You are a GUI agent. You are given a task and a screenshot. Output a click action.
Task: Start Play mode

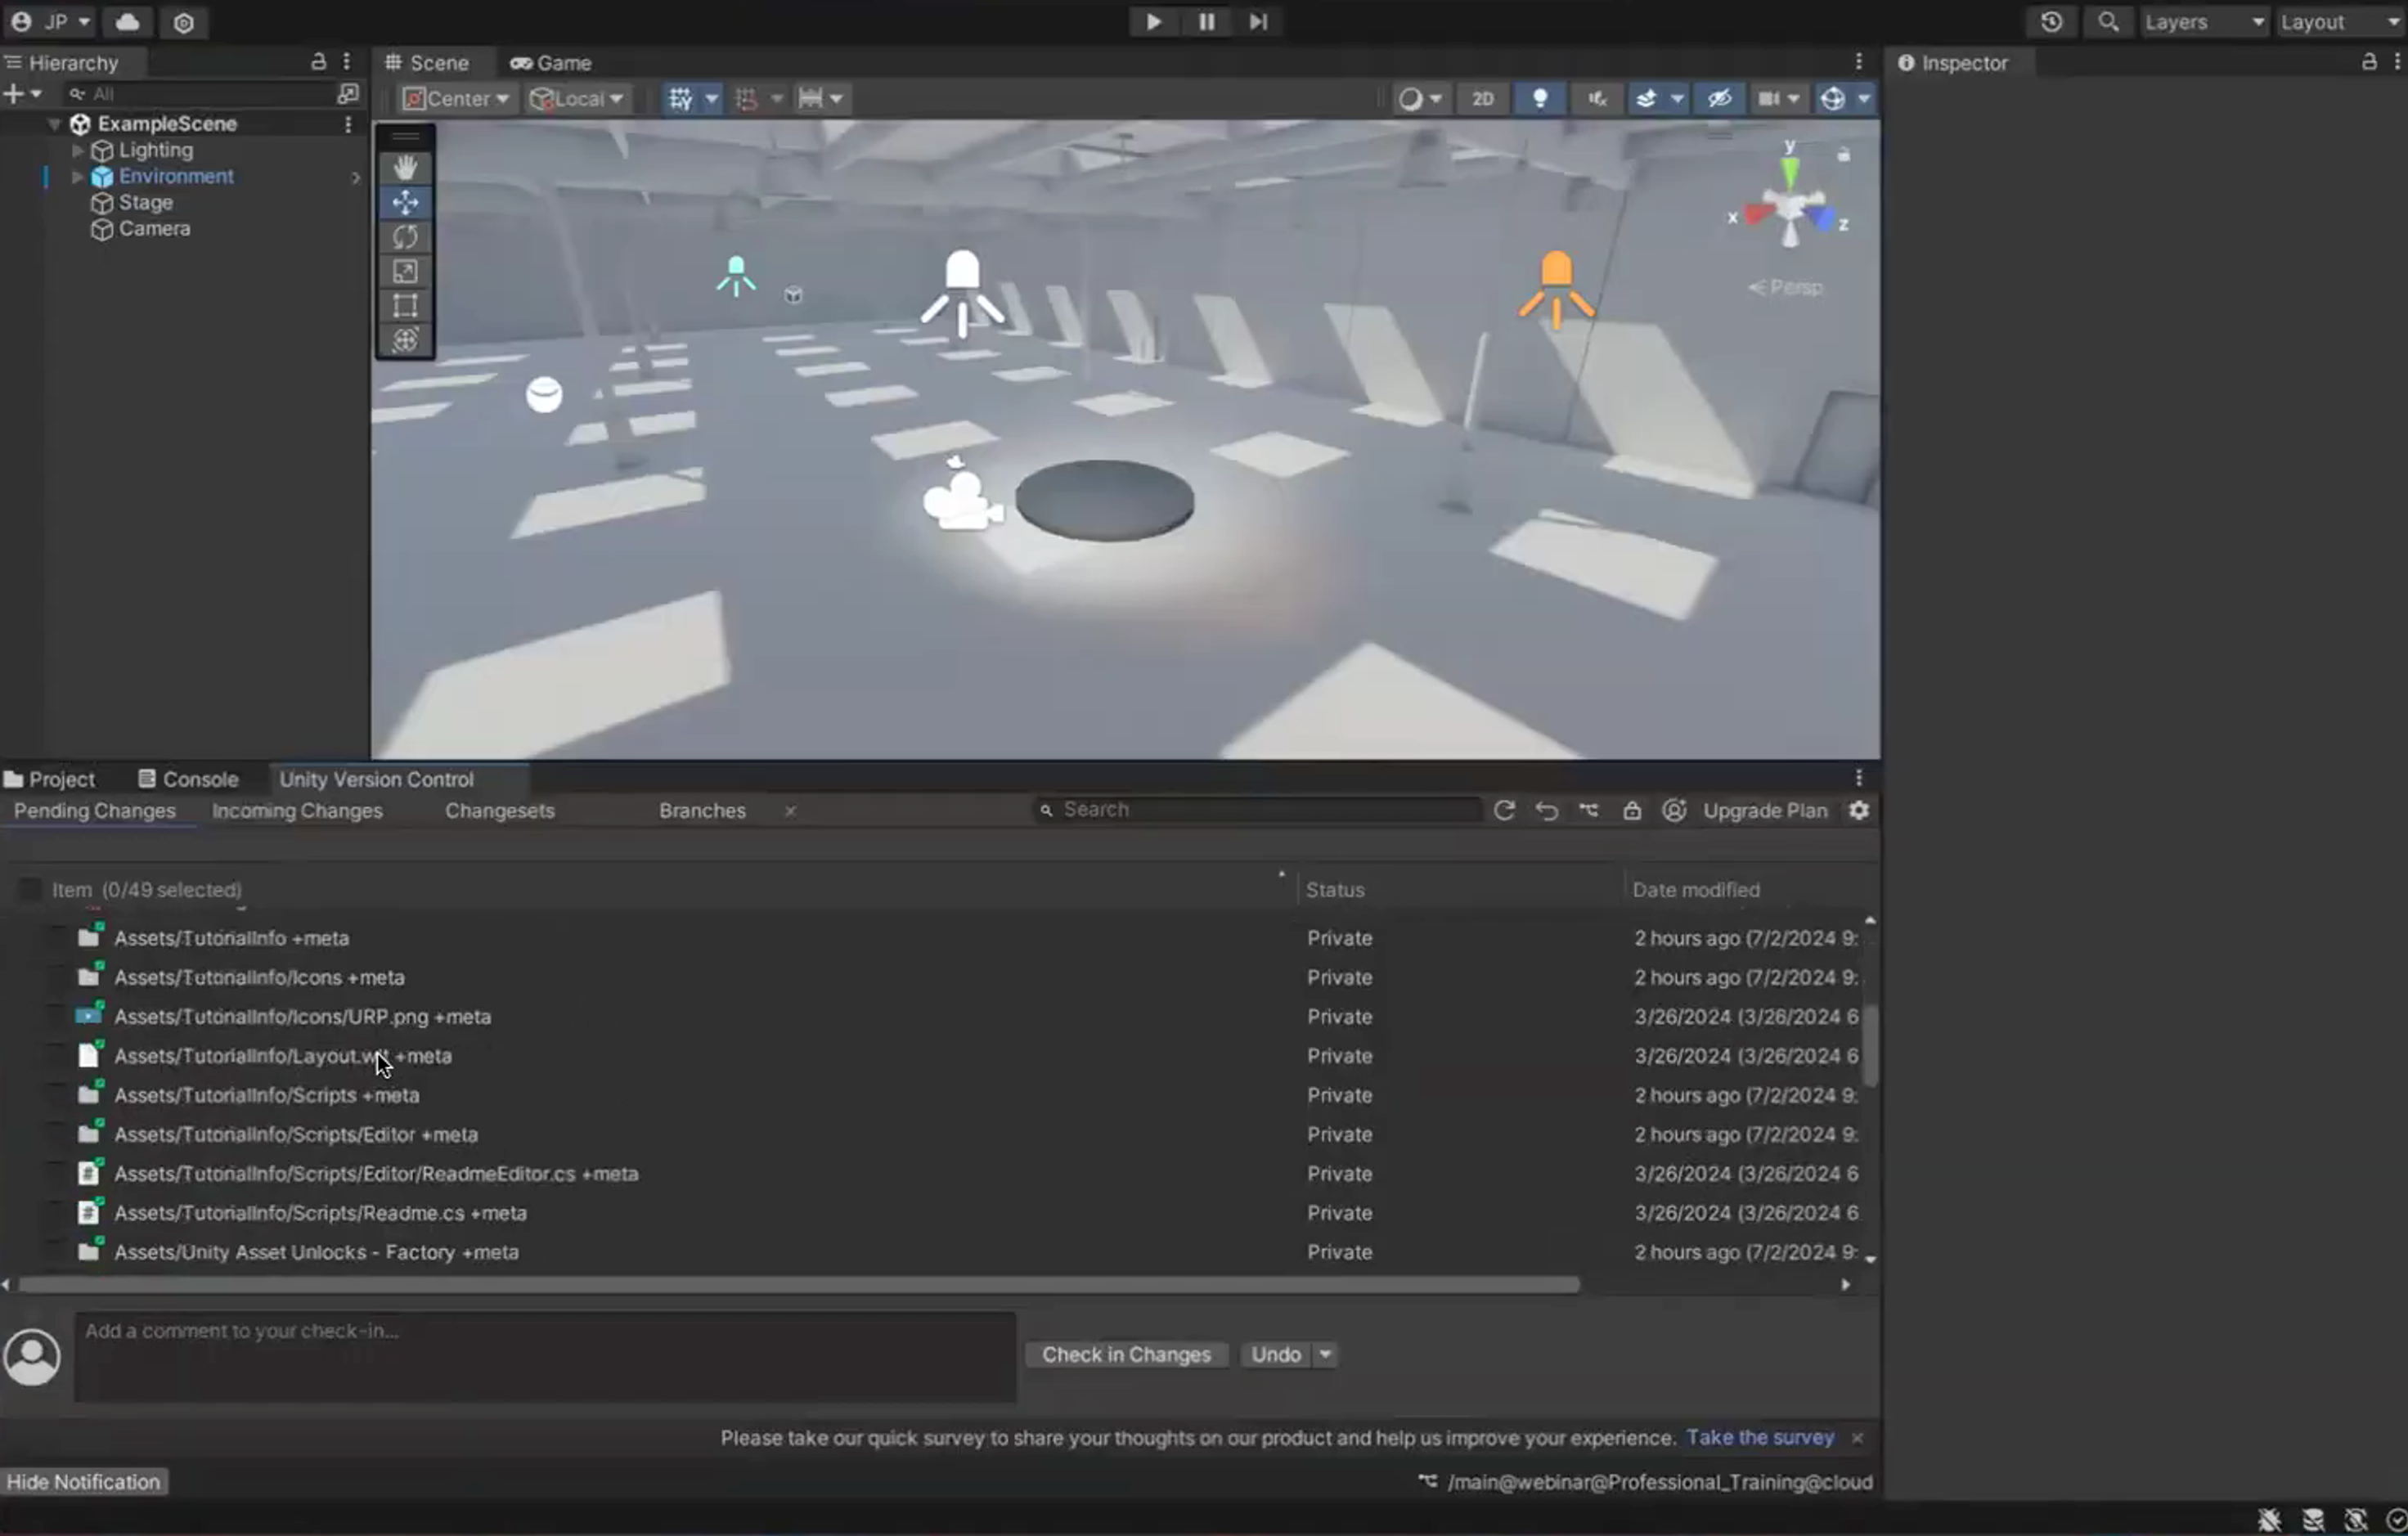click(x=1153, y=21)
